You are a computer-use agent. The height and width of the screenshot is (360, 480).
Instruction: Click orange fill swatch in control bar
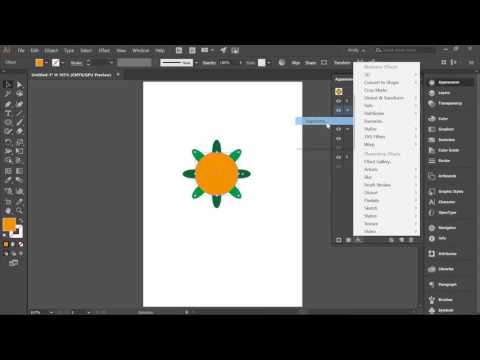[x=39, y=63]
